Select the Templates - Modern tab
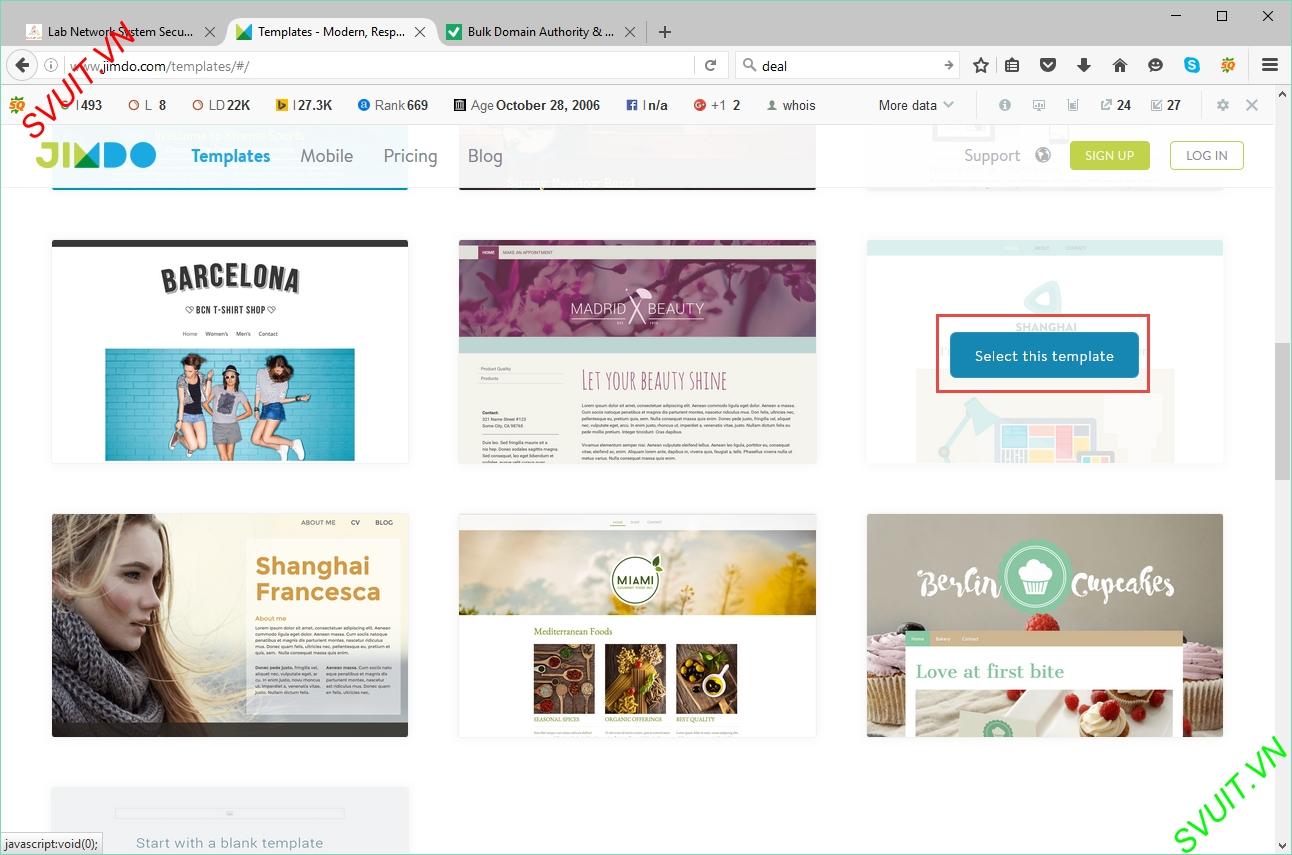1292x855 pixels. (331, 32)
